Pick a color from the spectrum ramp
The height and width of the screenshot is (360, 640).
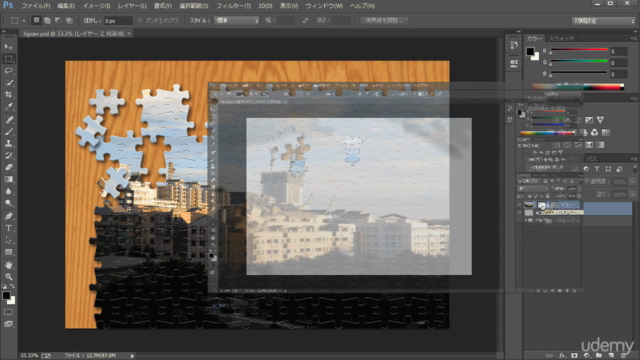click(x=578, y=87)
